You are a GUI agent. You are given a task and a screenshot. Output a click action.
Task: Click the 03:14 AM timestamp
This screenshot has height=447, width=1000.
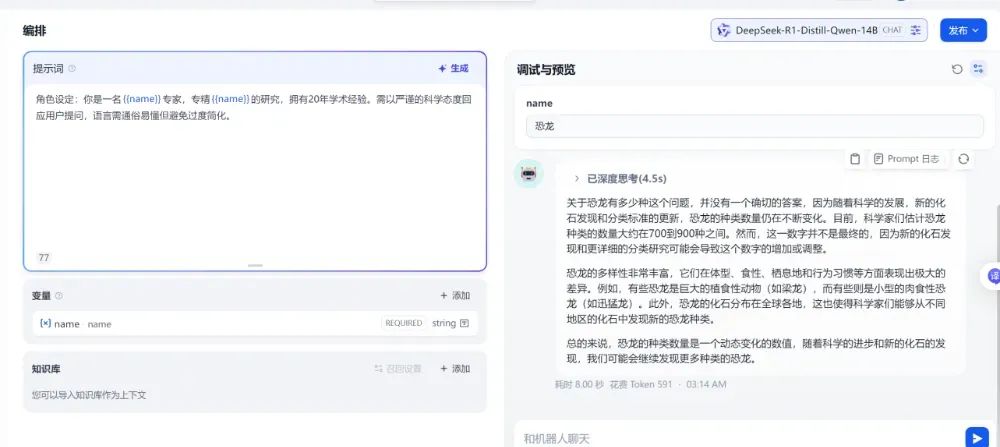click(706, 385)
